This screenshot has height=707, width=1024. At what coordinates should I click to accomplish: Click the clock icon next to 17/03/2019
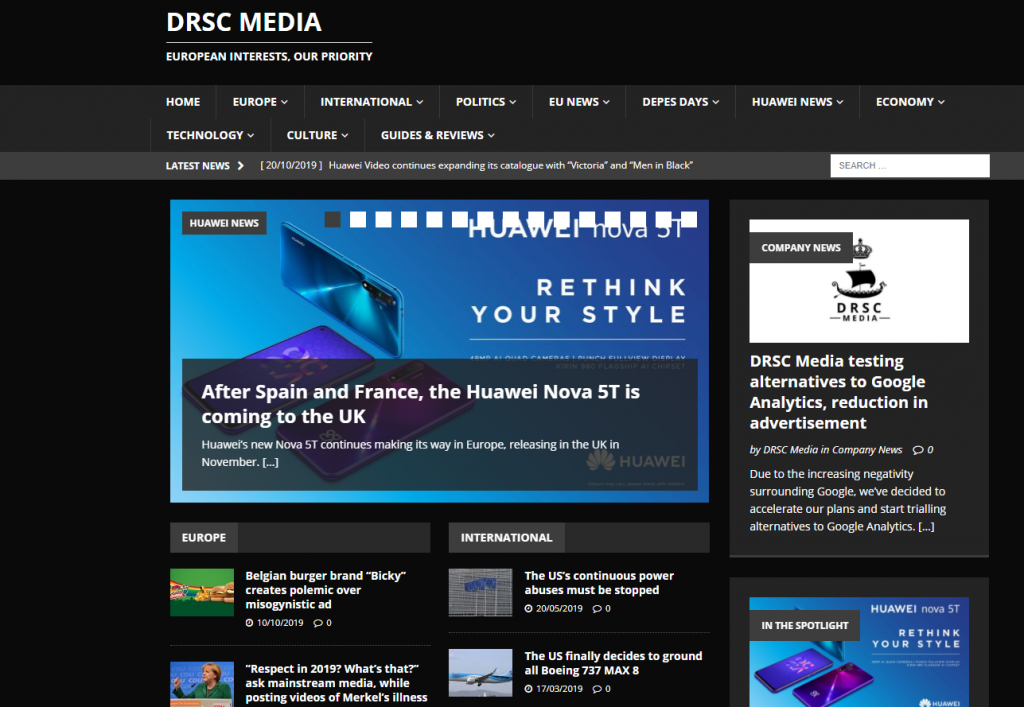coord(528,689)
